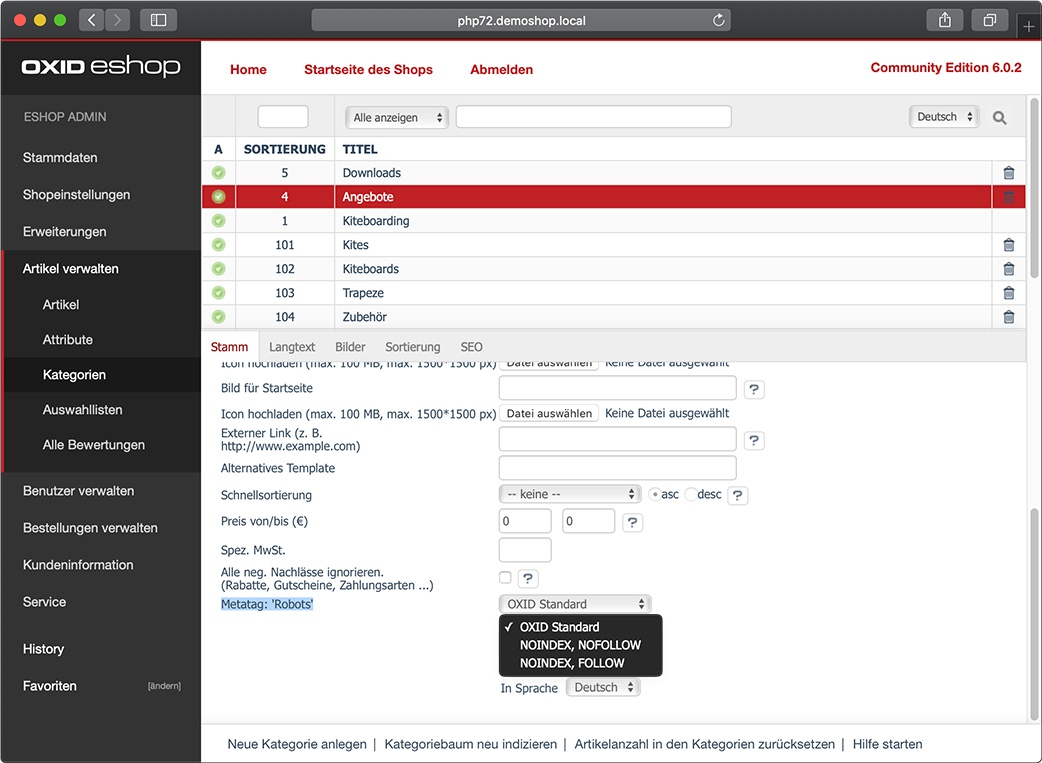Open help for Schnellsortierung
The height and width of the screenshot is (763, 1042).
738,495
